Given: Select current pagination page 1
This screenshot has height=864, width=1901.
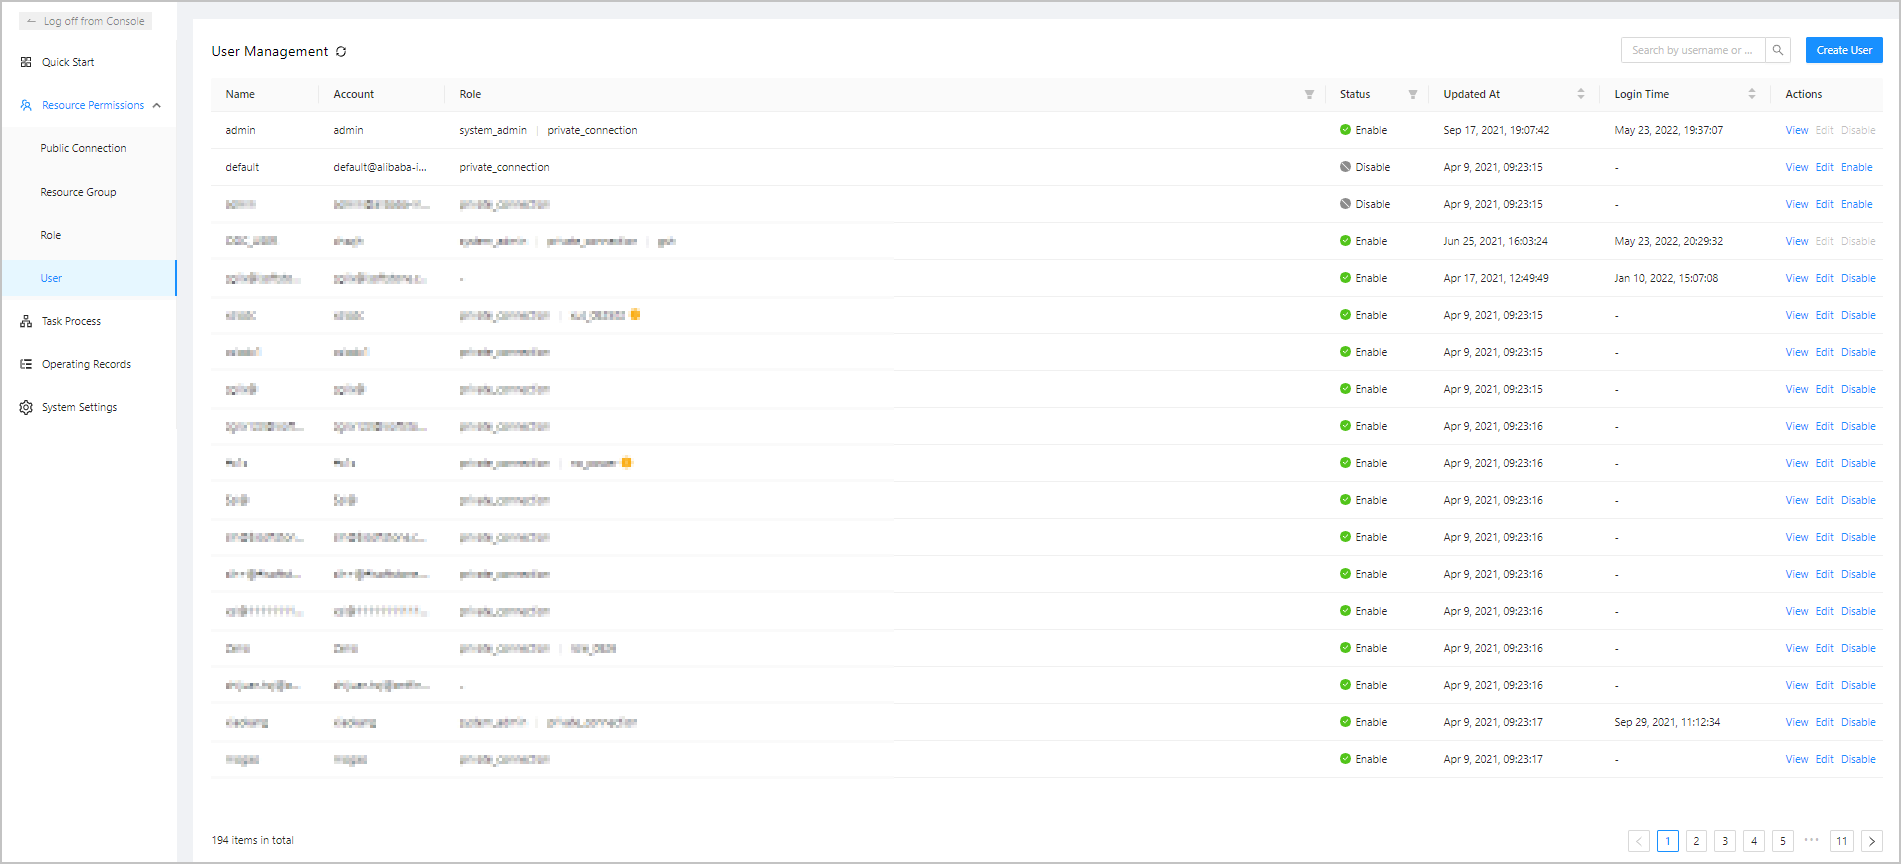Looking at the screenshot, I should 1668,841.
